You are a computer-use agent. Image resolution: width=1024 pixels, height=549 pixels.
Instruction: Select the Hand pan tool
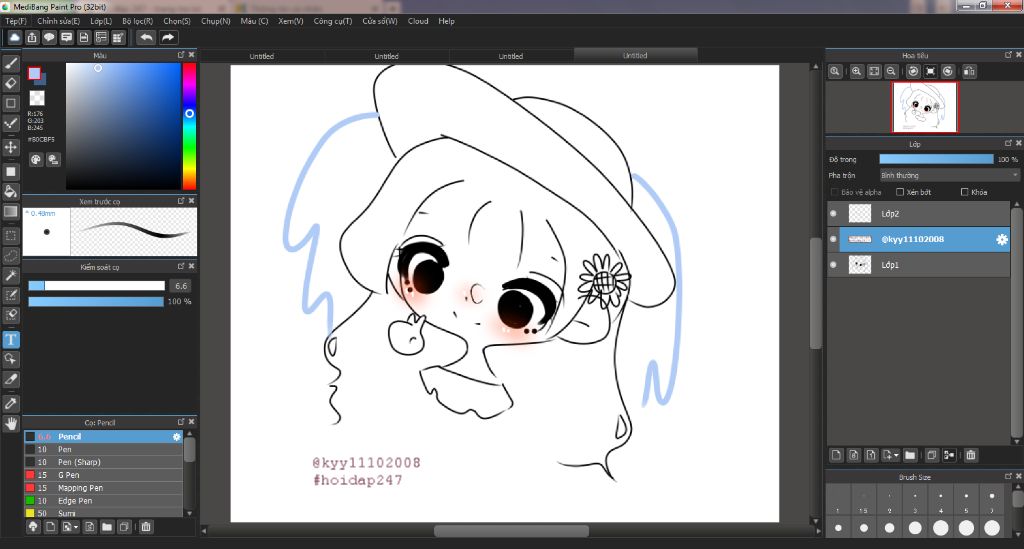11,424
